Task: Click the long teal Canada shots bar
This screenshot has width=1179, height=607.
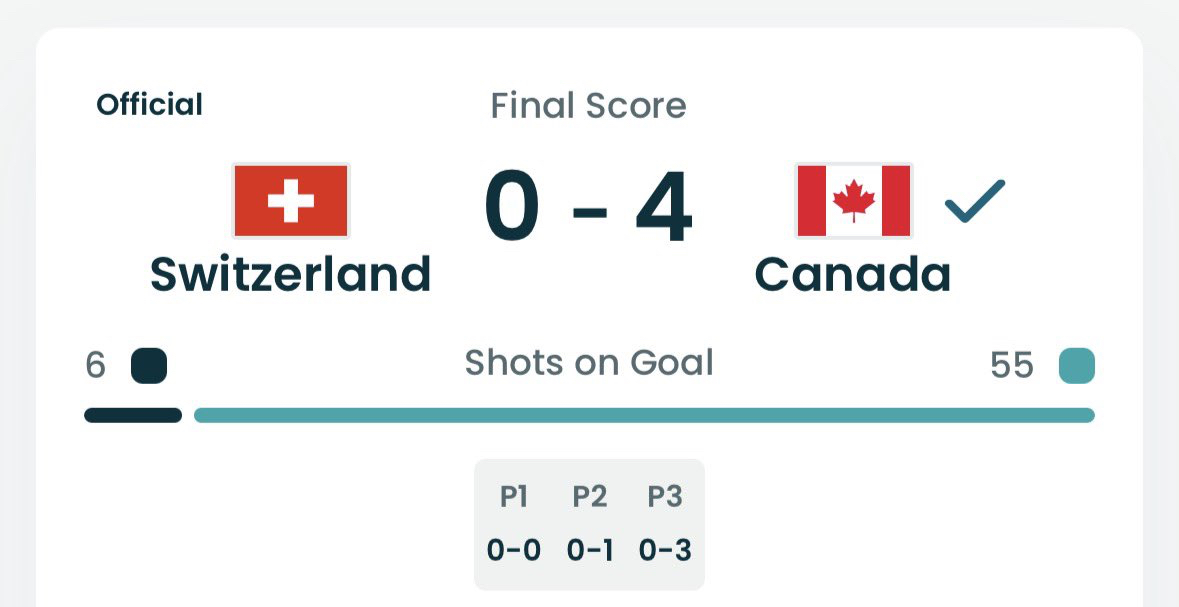Action: click(x=644, y=415)
